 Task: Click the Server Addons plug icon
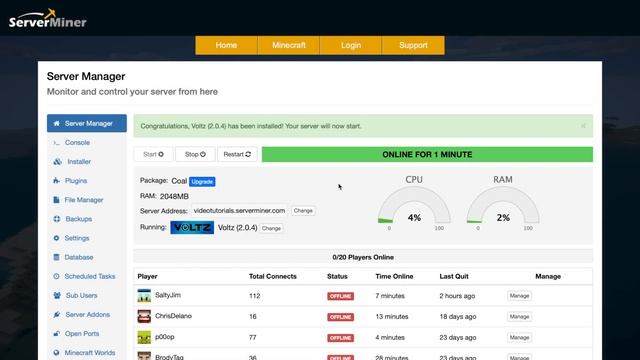coord(57,314)
